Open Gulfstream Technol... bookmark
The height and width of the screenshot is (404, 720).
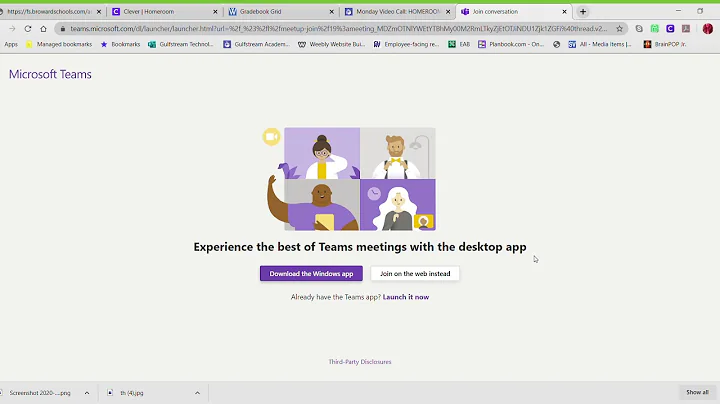[180, 45]
